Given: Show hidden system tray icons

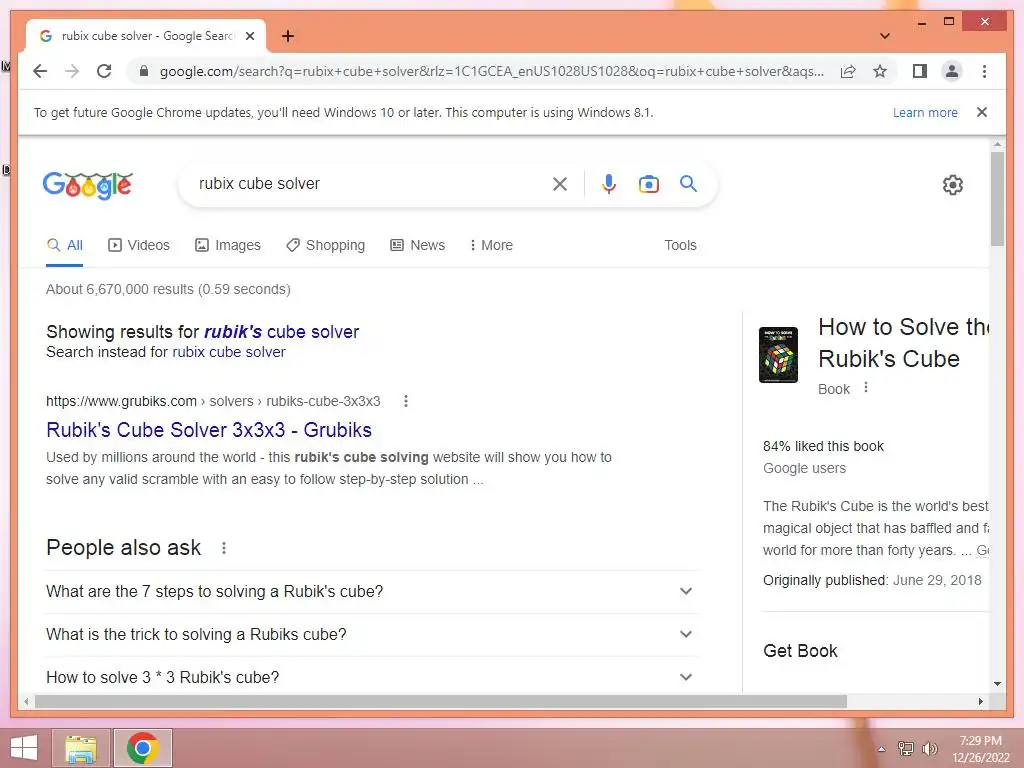Looking at the screenshot, I should pyautogui.click(x=881, y=749).
